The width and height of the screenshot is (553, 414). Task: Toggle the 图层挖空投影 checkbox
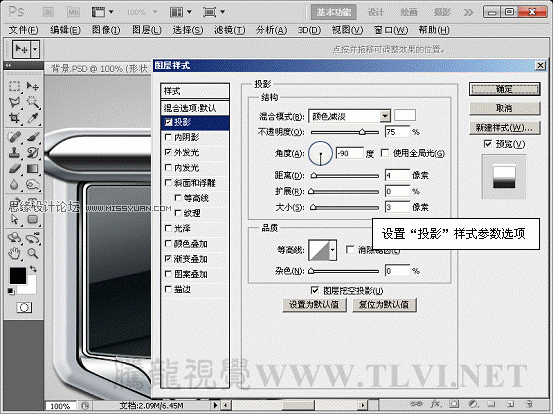[x=315, y=290]
